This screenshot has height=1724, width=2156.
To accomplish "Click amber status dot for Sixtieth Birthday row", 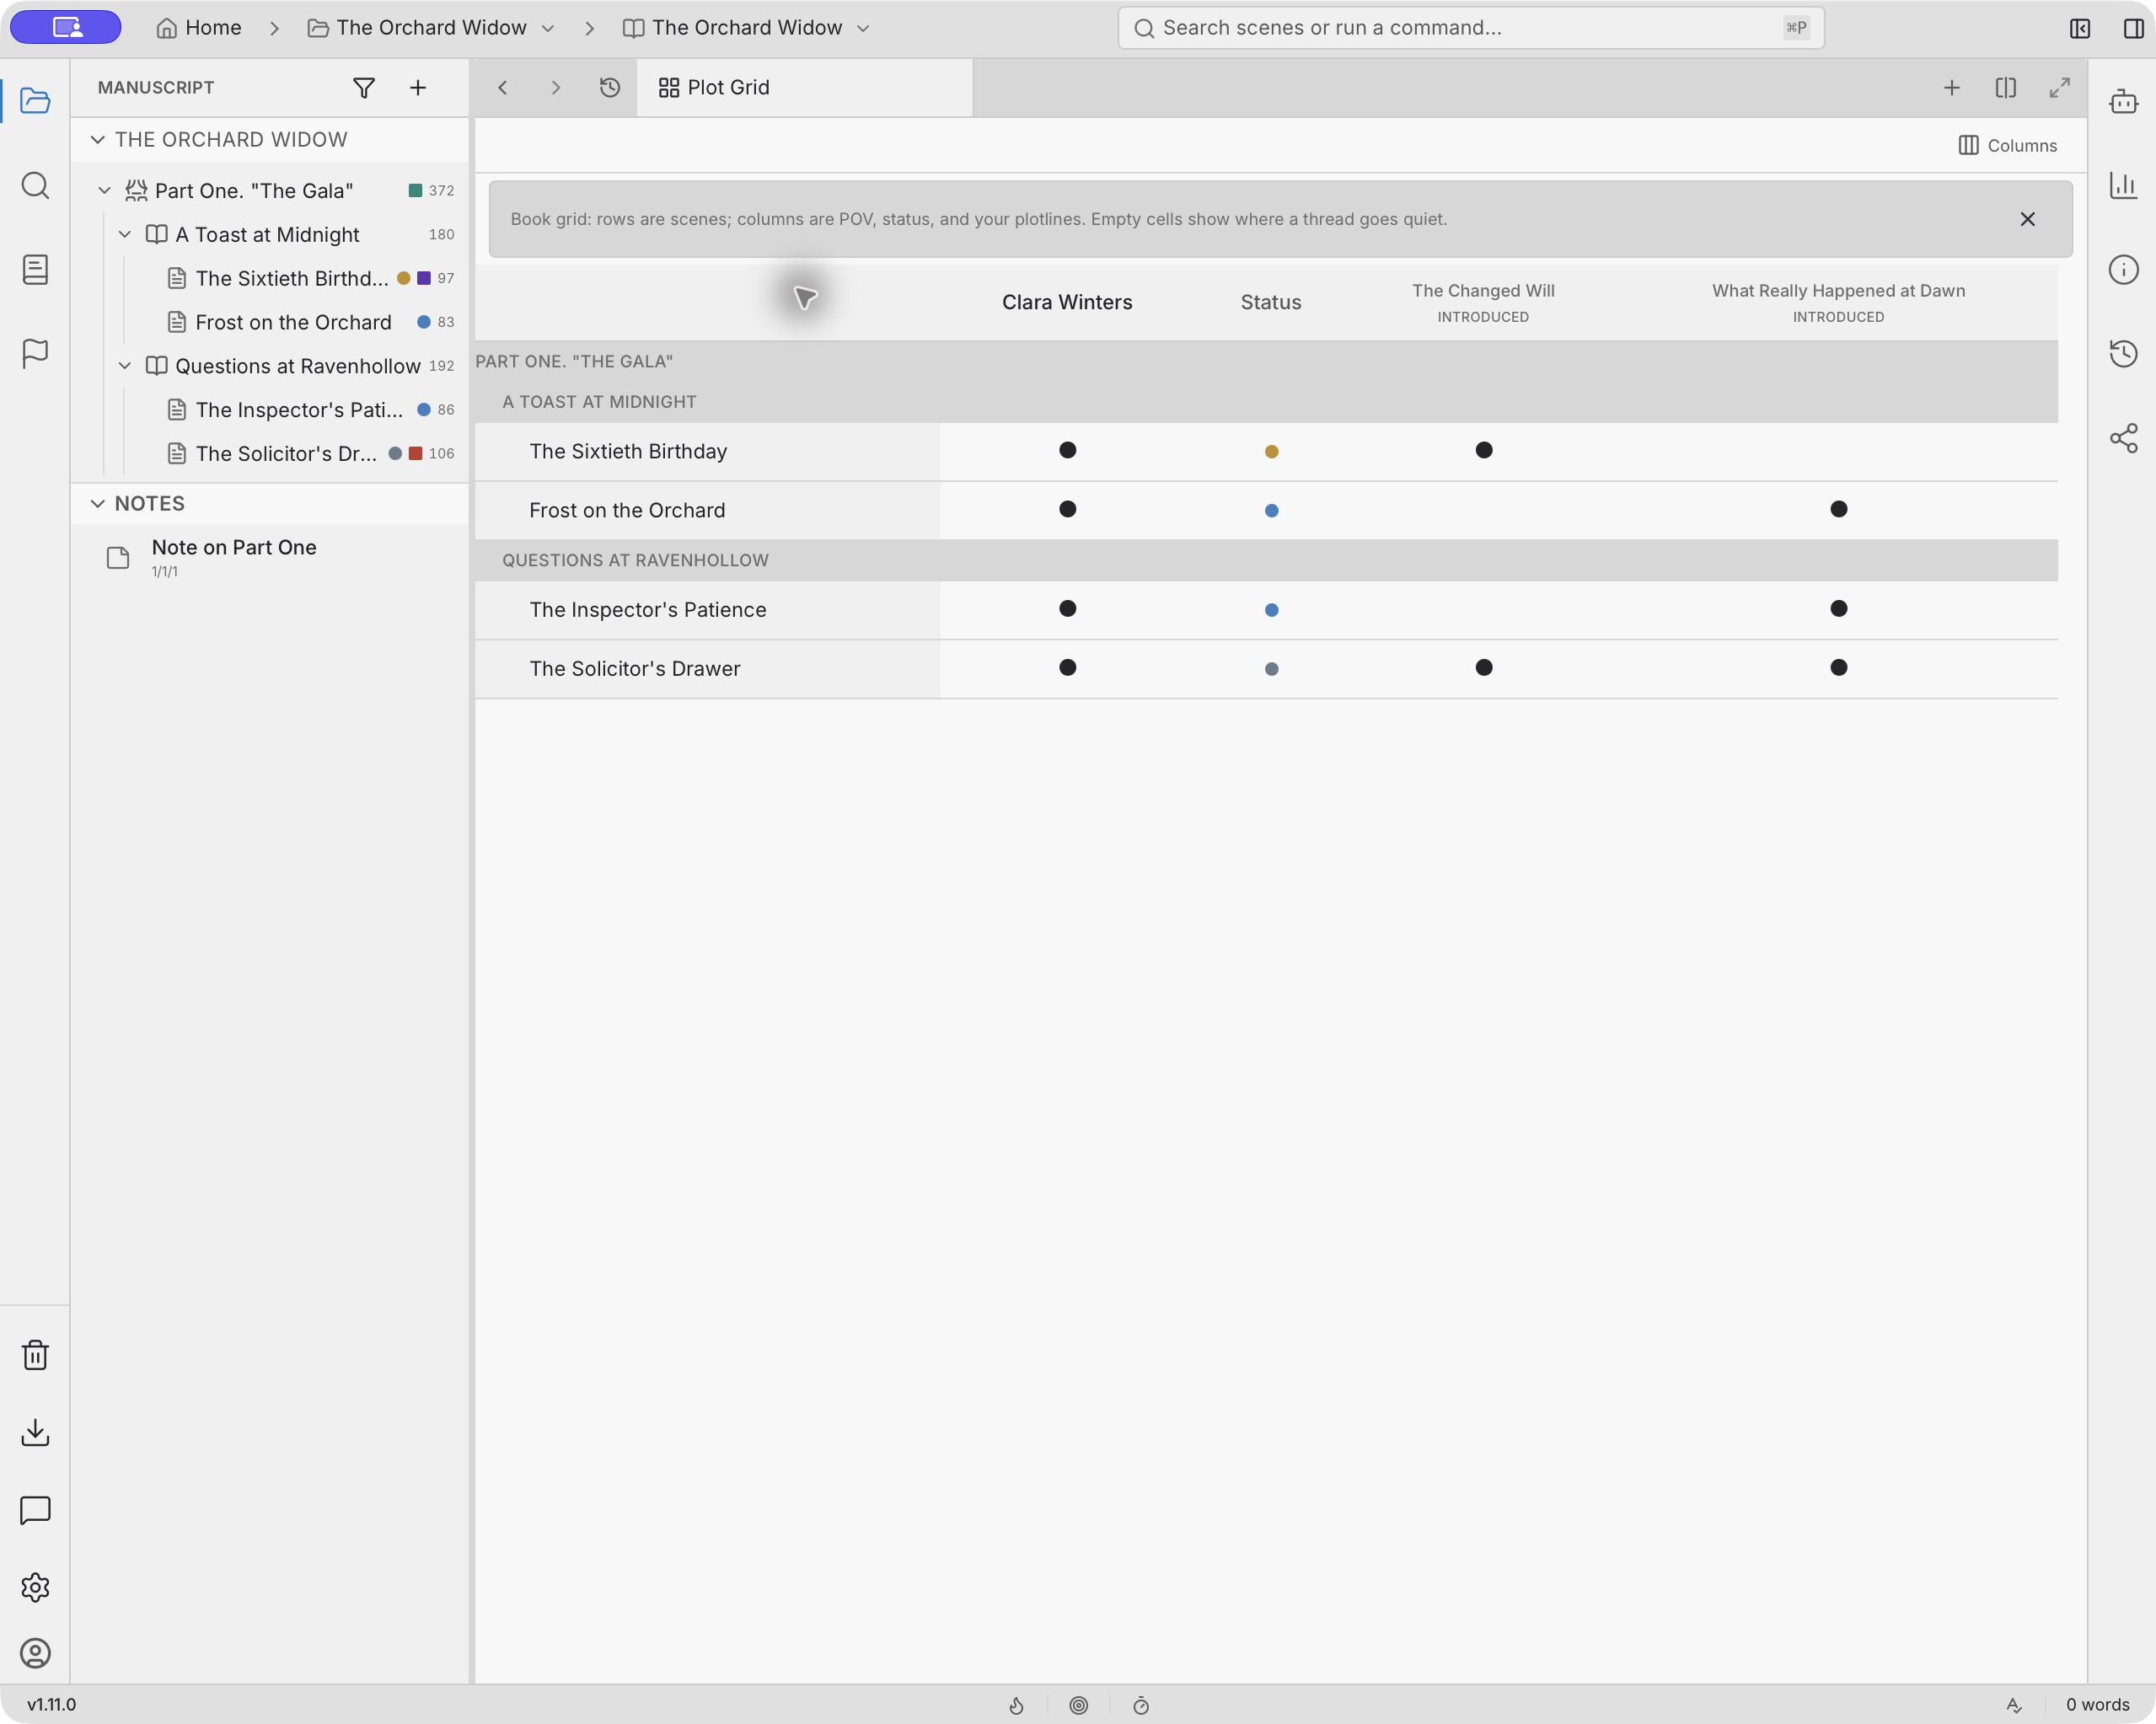I will coord(1271,451).
